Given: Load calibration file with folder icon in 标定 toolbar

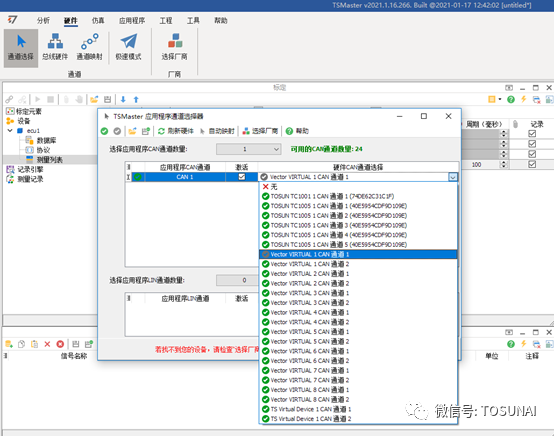Looking at the screenshot, I should (x=94, y=100).
